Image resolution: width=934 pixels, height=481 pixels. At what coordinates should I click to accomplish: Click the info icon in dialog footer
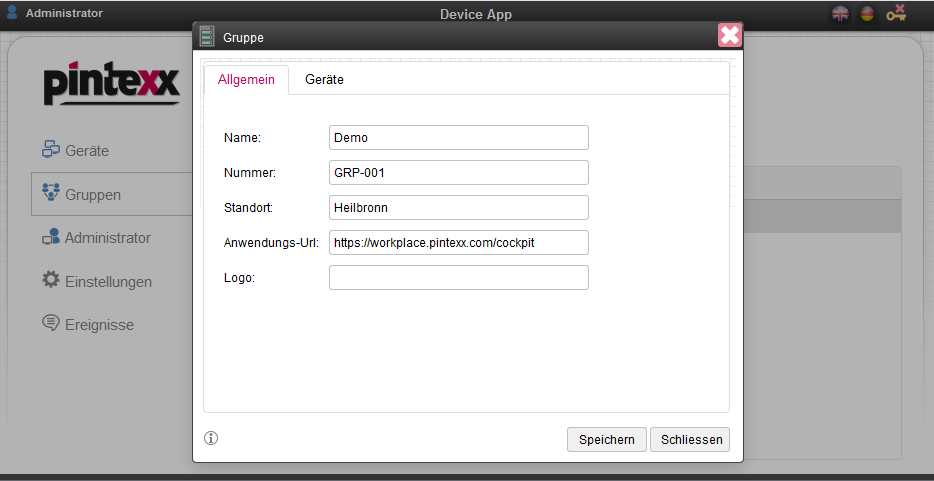[x=211, y=438]
